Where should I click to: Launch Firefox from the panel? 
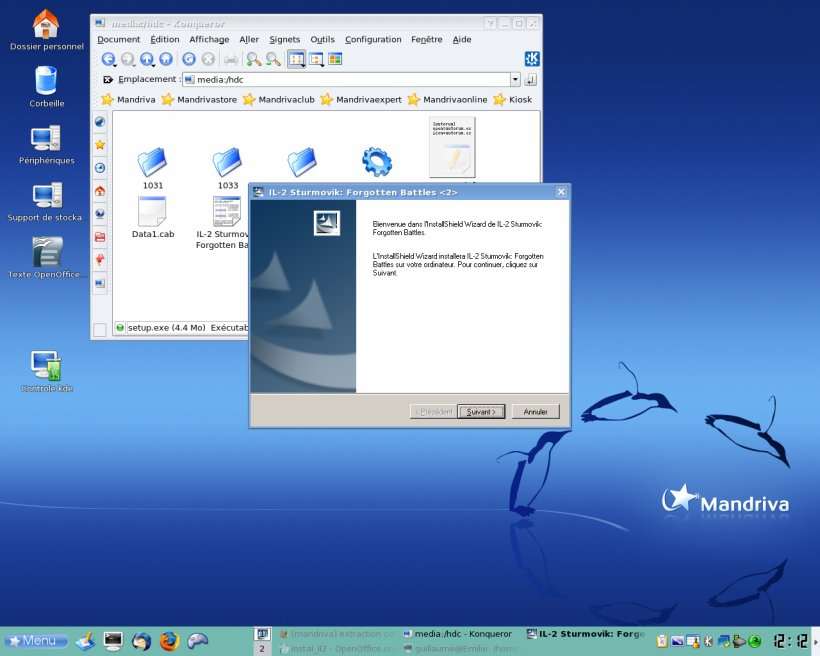tap(169, 641)
